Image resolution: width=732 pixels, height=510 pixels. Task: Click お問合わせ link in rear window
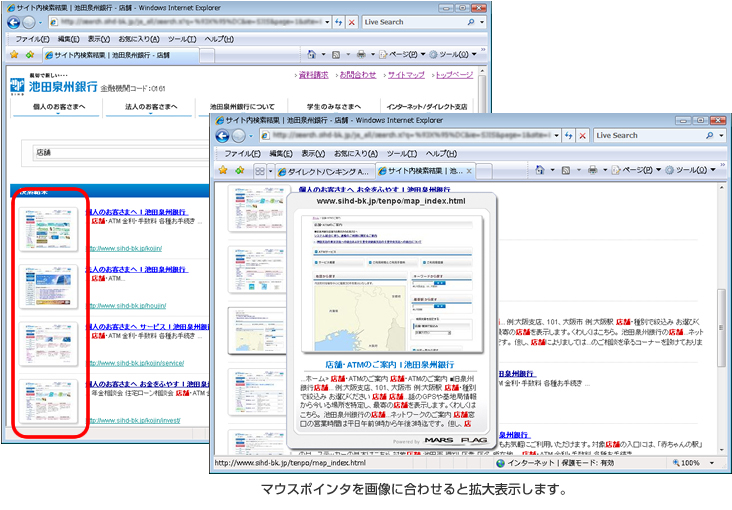click(x=358, y=75)
